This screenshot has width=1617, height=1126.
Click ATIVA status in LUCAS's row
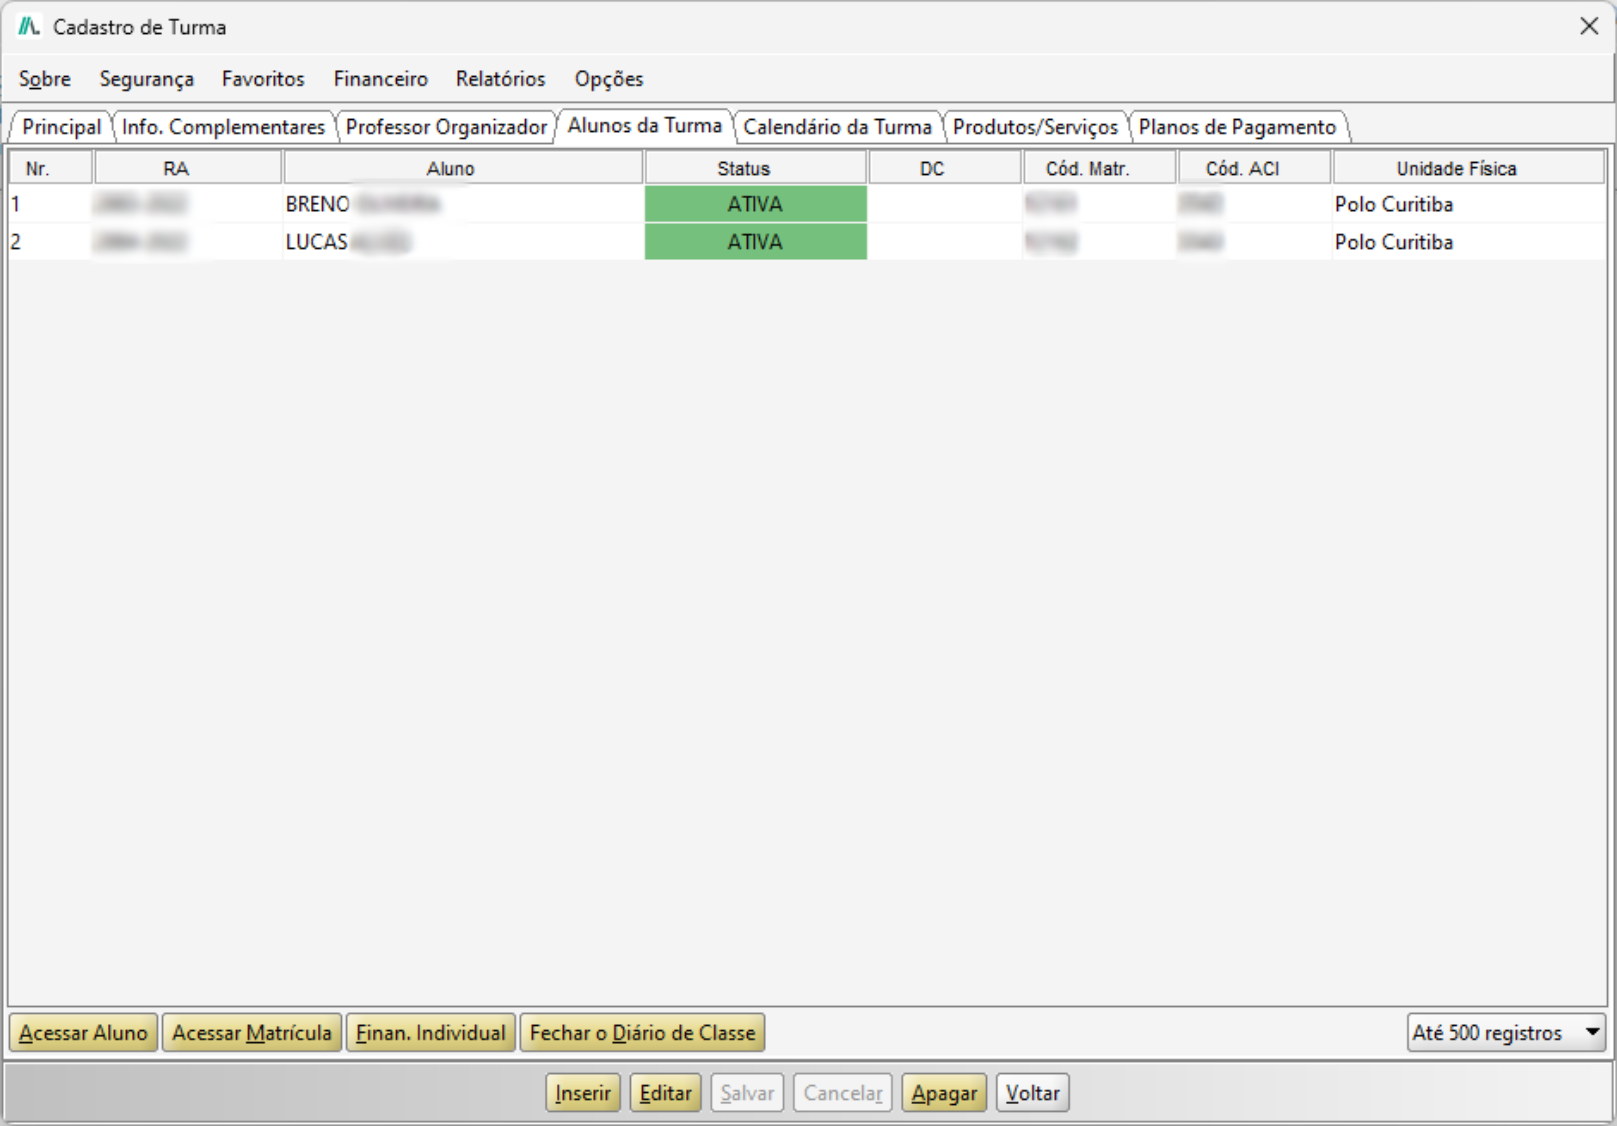point(755,242)
